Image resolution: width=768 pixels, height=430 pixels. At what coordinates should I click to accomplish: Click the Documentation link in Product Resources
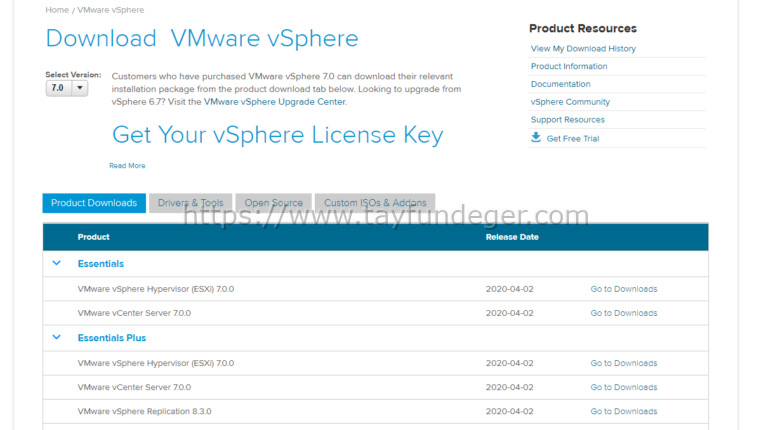click(x=560, y=84)
